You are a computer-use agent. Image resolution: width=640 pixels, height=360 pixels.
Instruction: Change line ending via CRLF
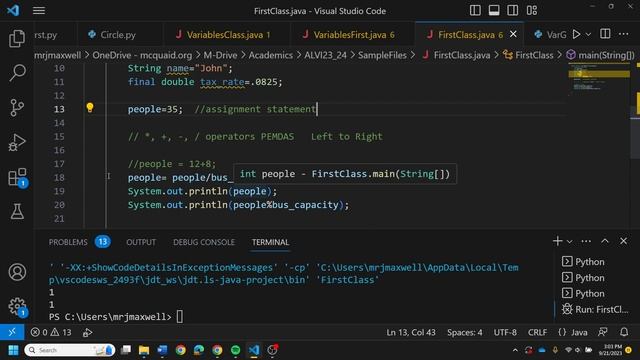point(537,332)
